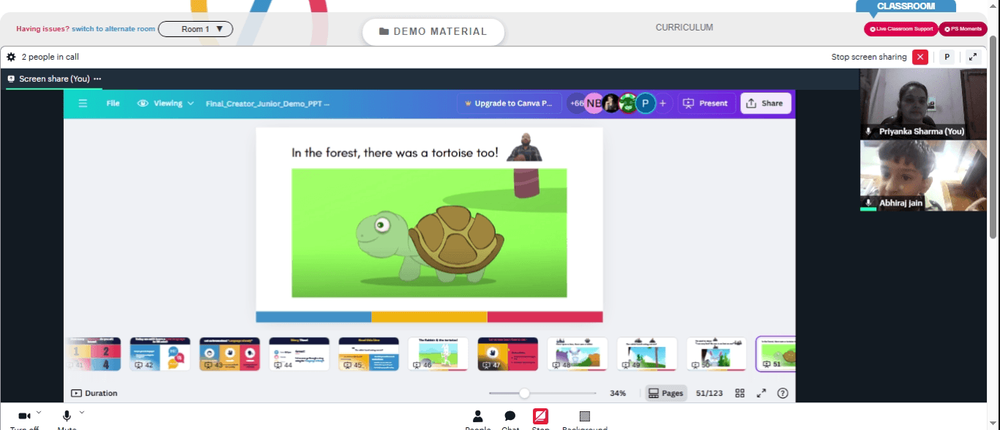Start the Present mode
1000x430 pixels.
pyautogui.click(x=705, y=103)
